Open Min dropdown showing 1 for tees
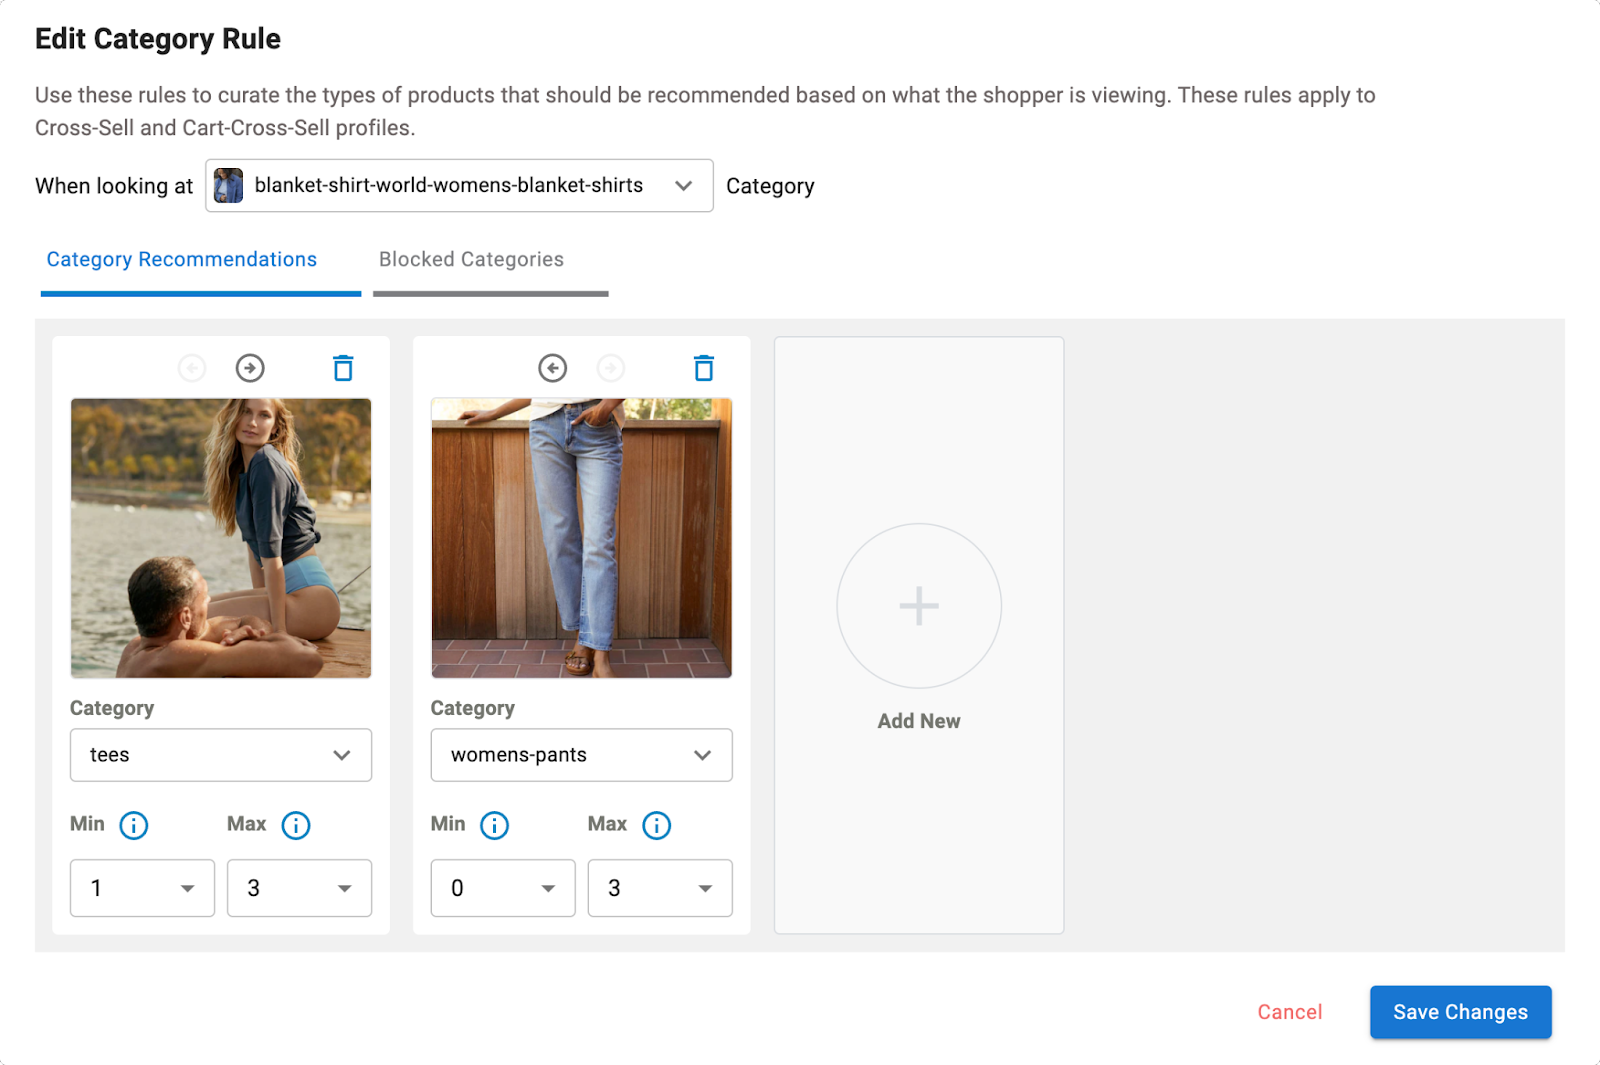The height and width of the screenshot is (1065, 1600). coord(142,888)
